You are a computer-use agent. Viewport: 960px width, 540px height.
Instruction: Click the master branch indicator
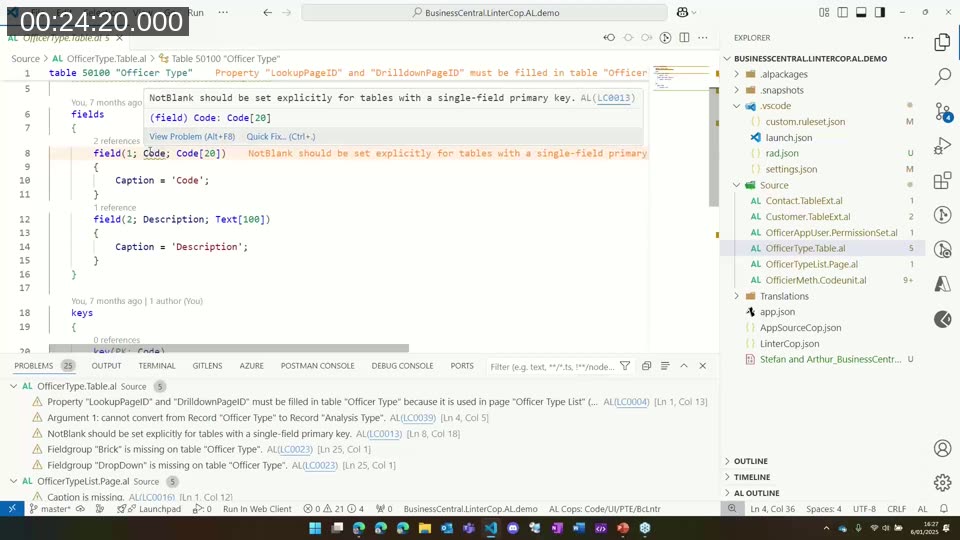click(x=50, y=509)
